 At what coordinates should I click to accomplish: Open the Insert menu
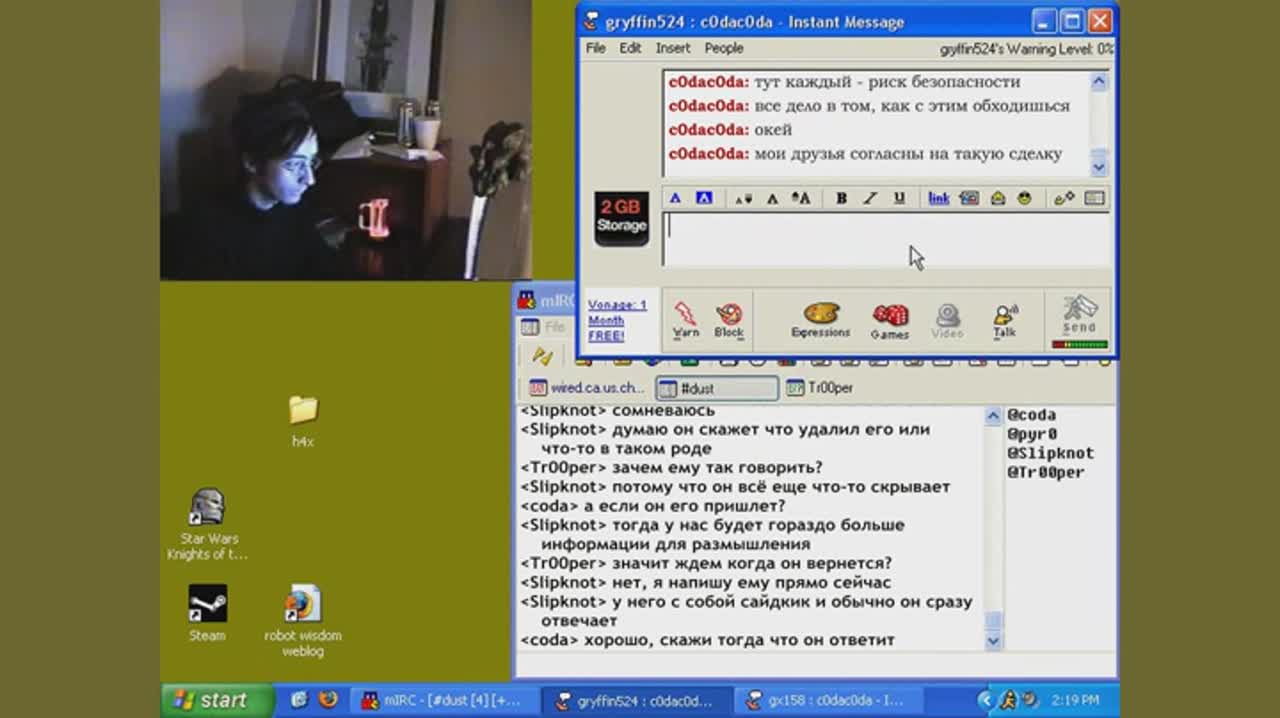pyautogui.click(x=672, y=48)
